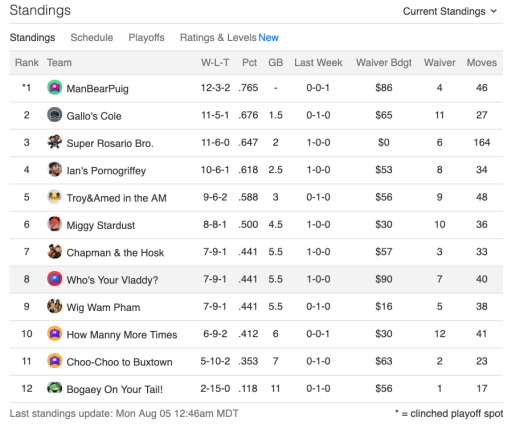
Task: Select Bogaey On Your Tail! avatar
Action: pos(54,388)
